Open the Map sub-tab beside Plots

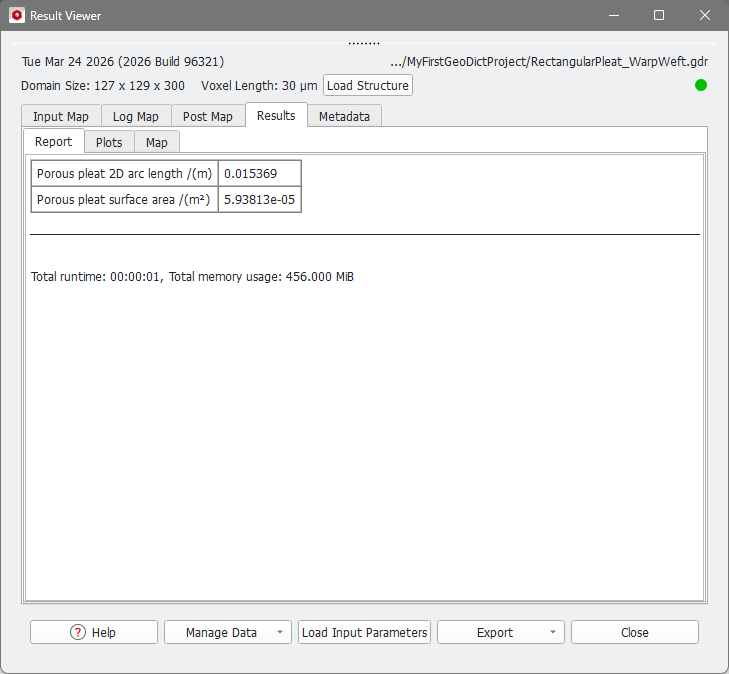click(x=157, y=142)
